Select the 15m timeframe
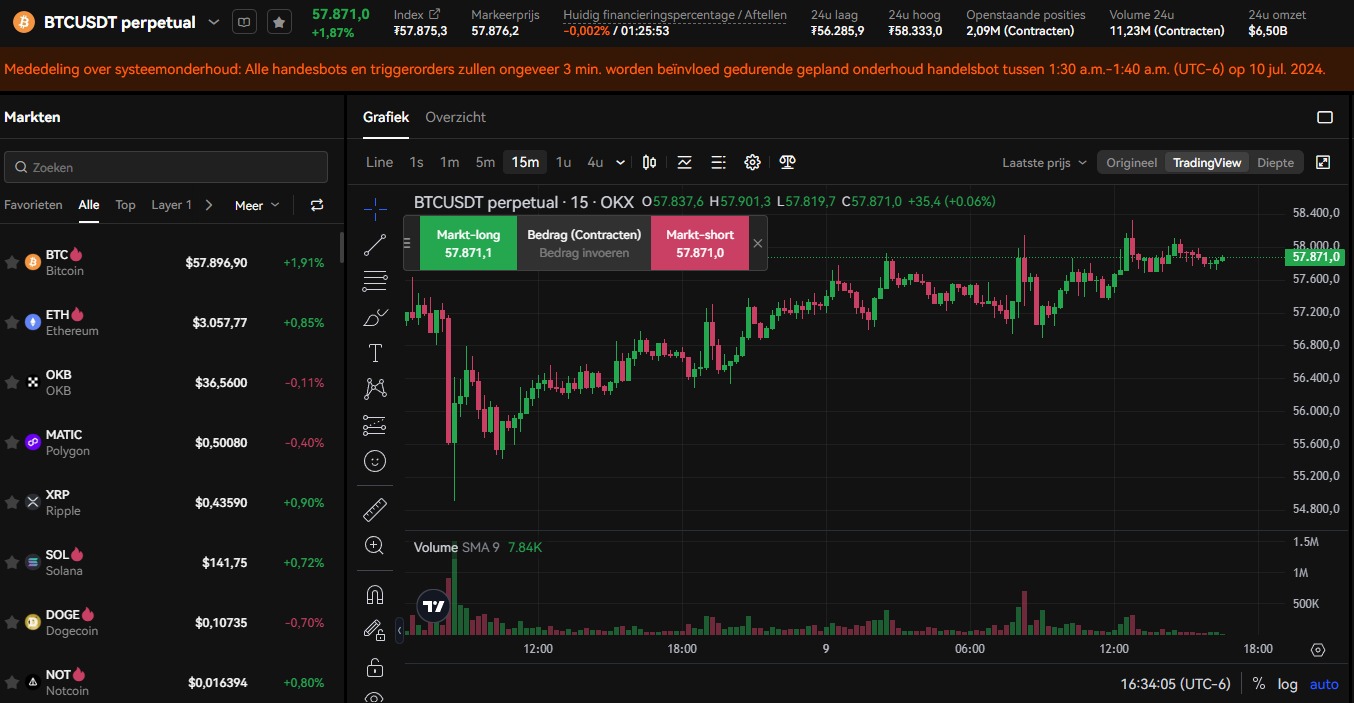Viewport: 1354px width, 703px height. (525, 162)
